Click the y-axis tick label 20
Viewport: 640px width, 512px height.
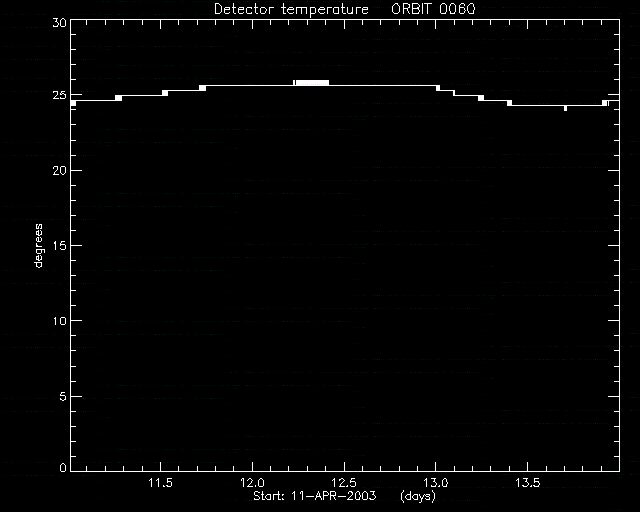click(x=60, y=171)
